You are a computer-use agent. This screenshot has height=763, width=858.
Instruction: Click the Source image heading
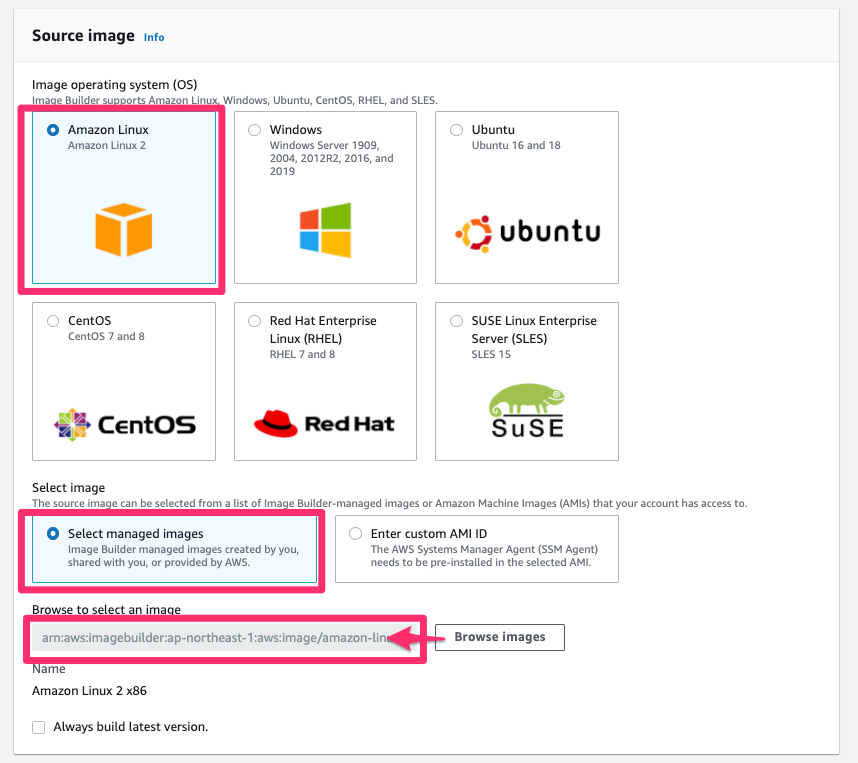point(83,36)
